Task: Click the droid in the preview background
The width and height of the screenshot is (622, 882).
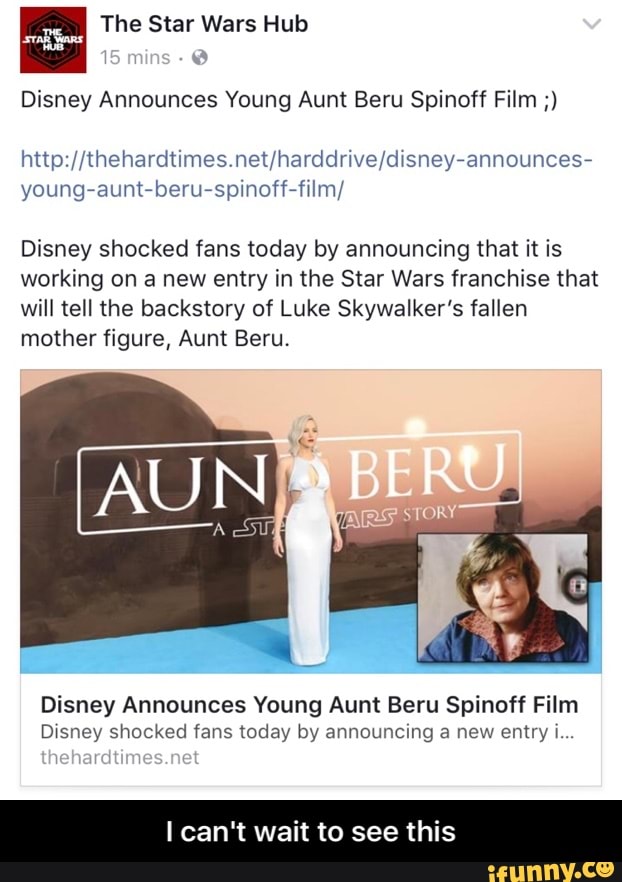Action: 509,509
